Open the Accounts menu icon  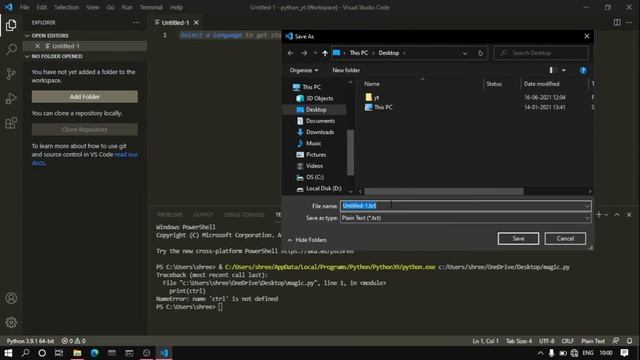point(11,298)
